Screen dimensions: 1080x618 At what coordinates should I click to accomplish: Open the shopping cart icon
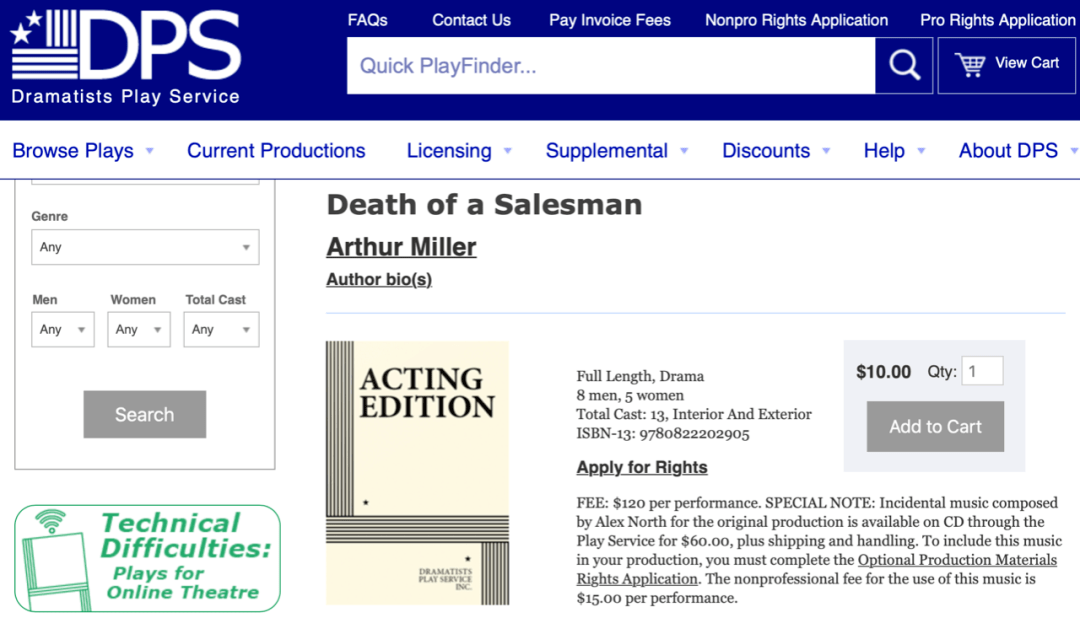970,65
